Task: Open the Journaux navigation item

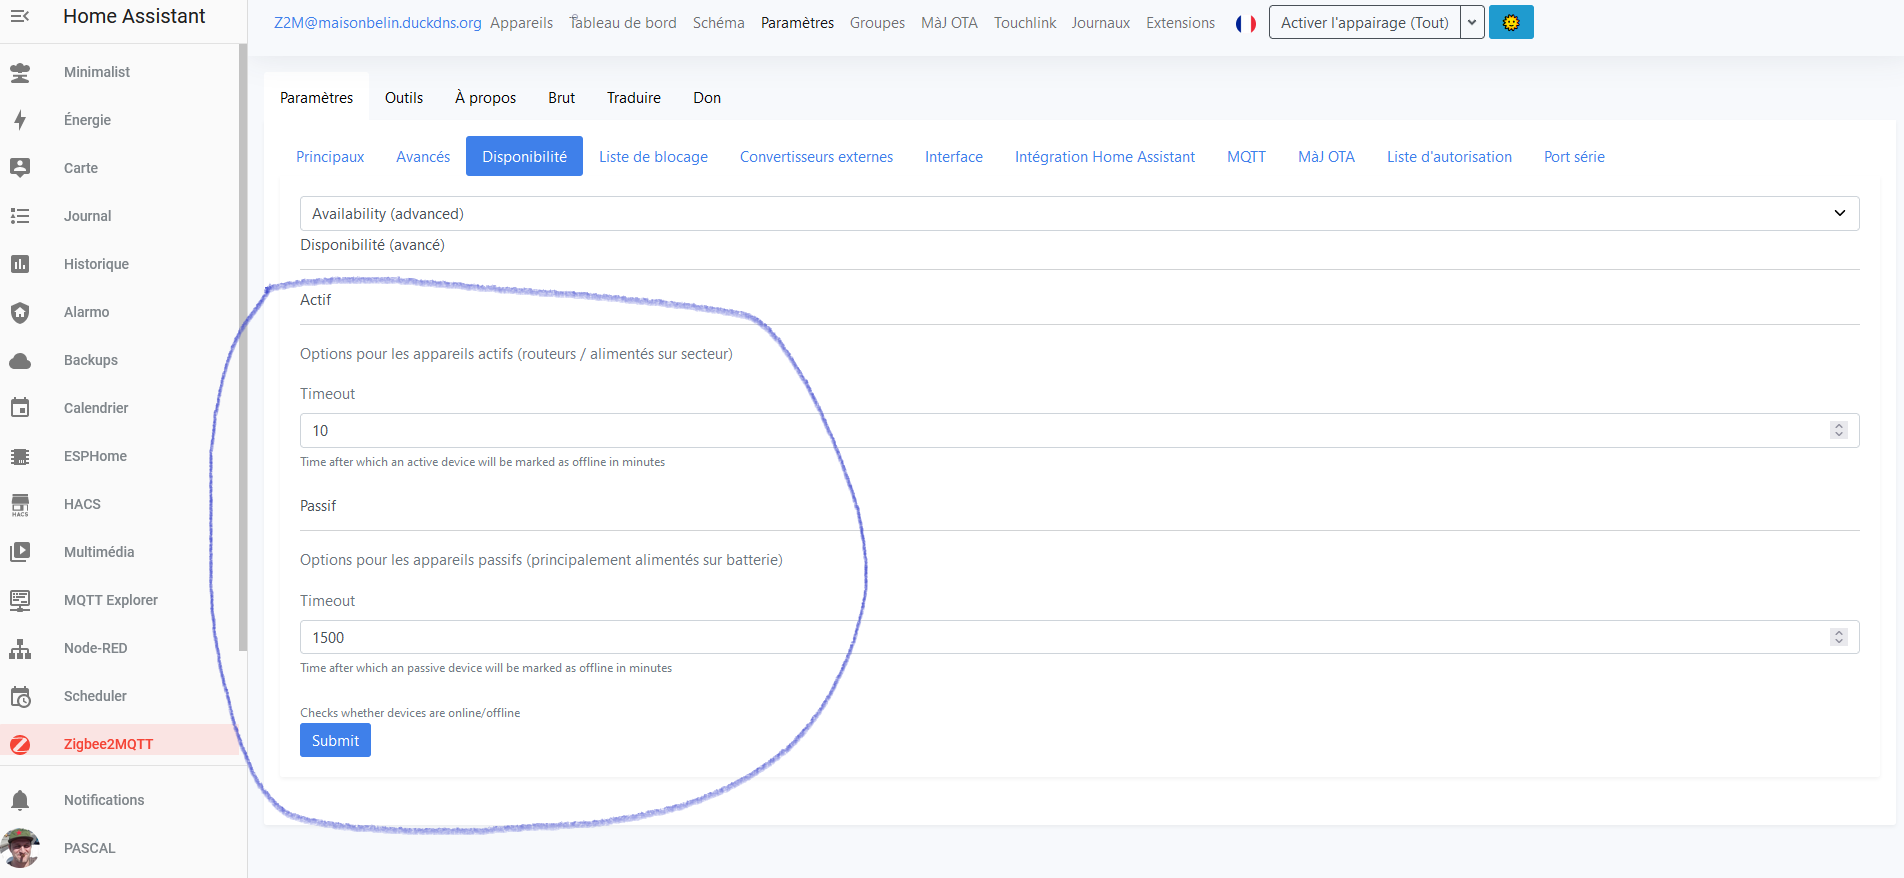Action: pyautogui.click(x=1101, y=23)
